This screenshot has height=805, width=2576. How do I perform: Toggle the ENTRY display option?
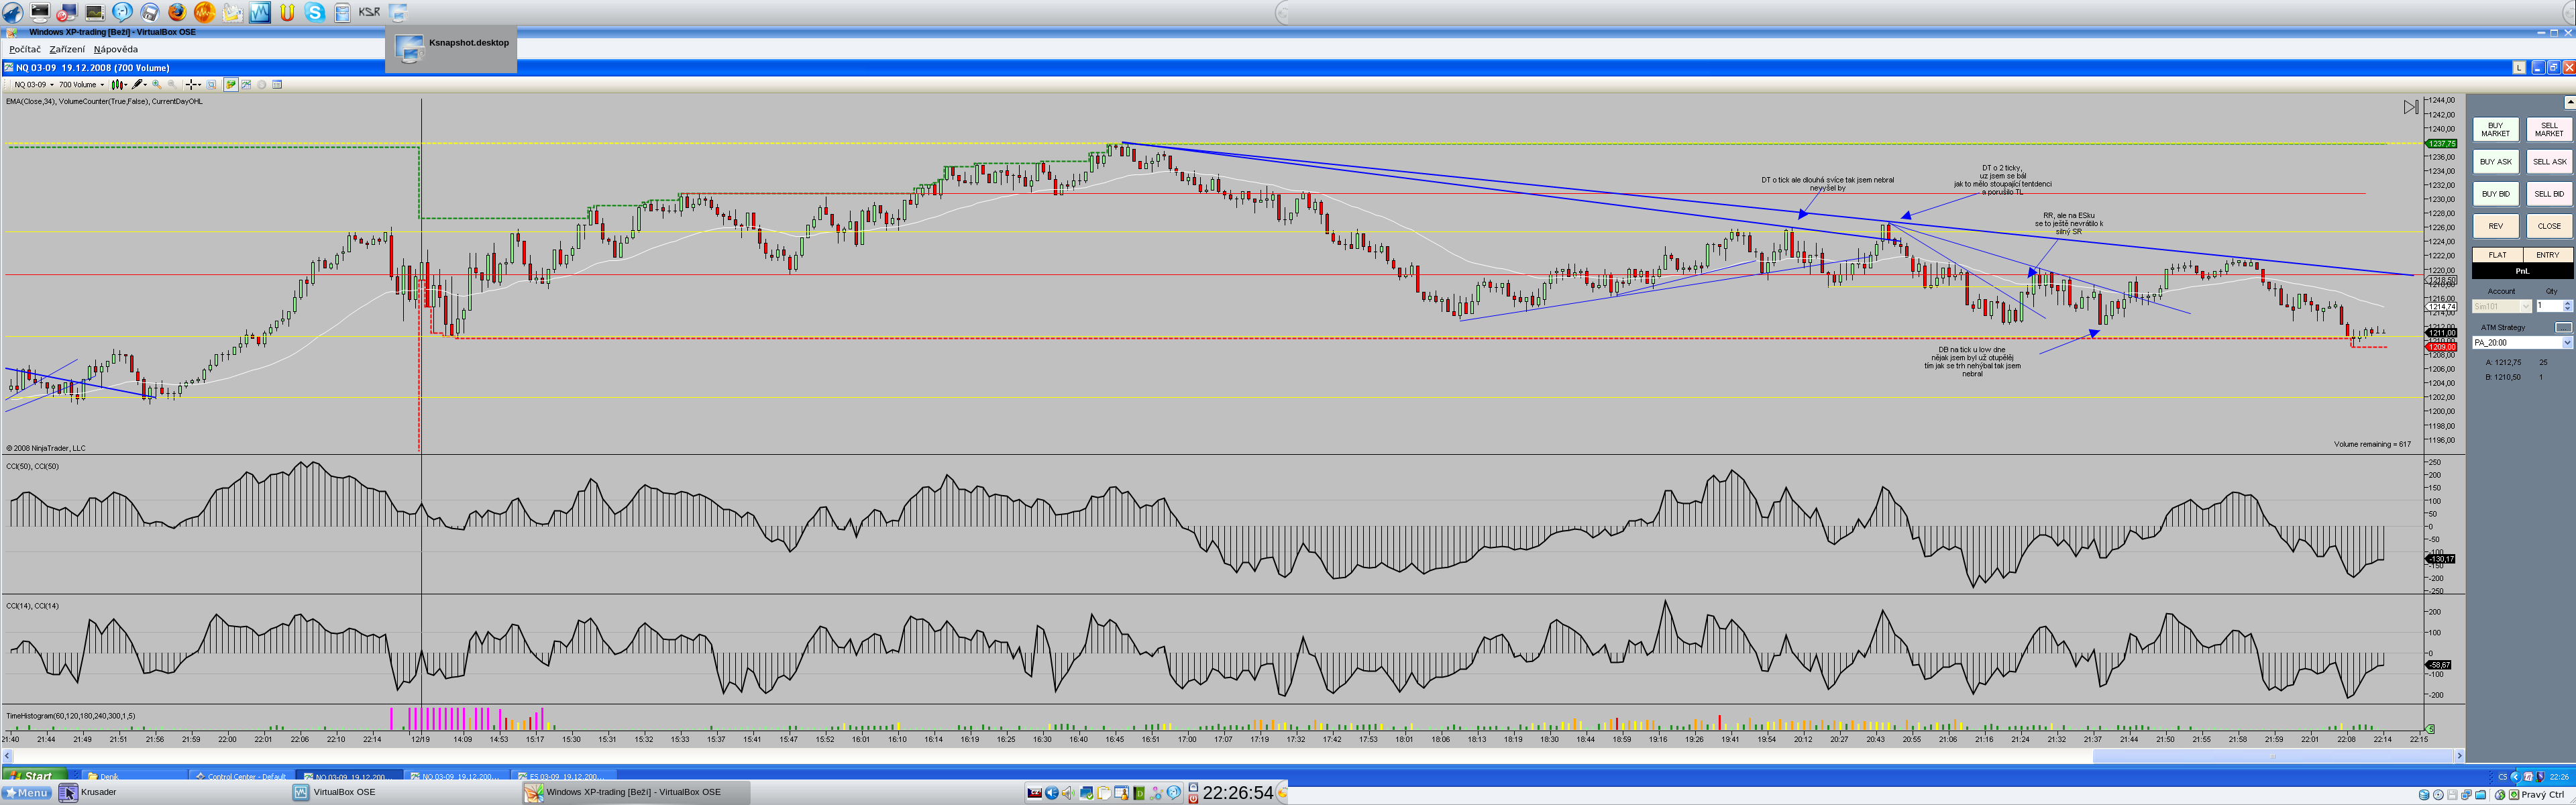(x=2547, y=255)
